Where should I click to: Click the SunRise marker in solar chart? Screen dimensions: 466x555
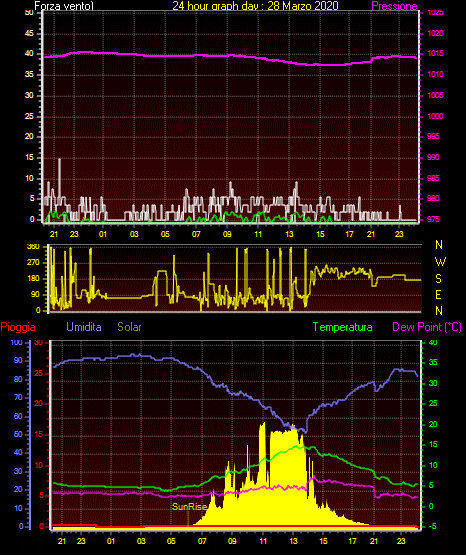click(x=189, y=507)
